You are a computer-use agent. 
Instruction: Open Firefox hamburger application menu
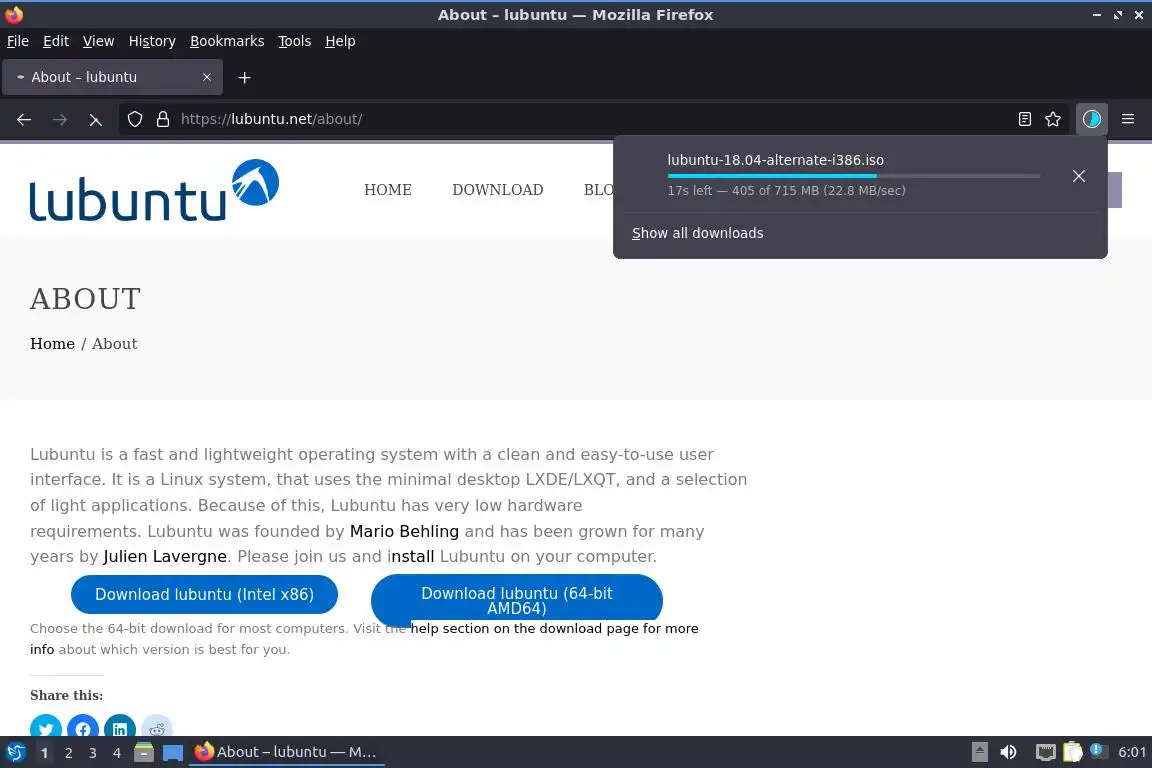coord(1128,119)
